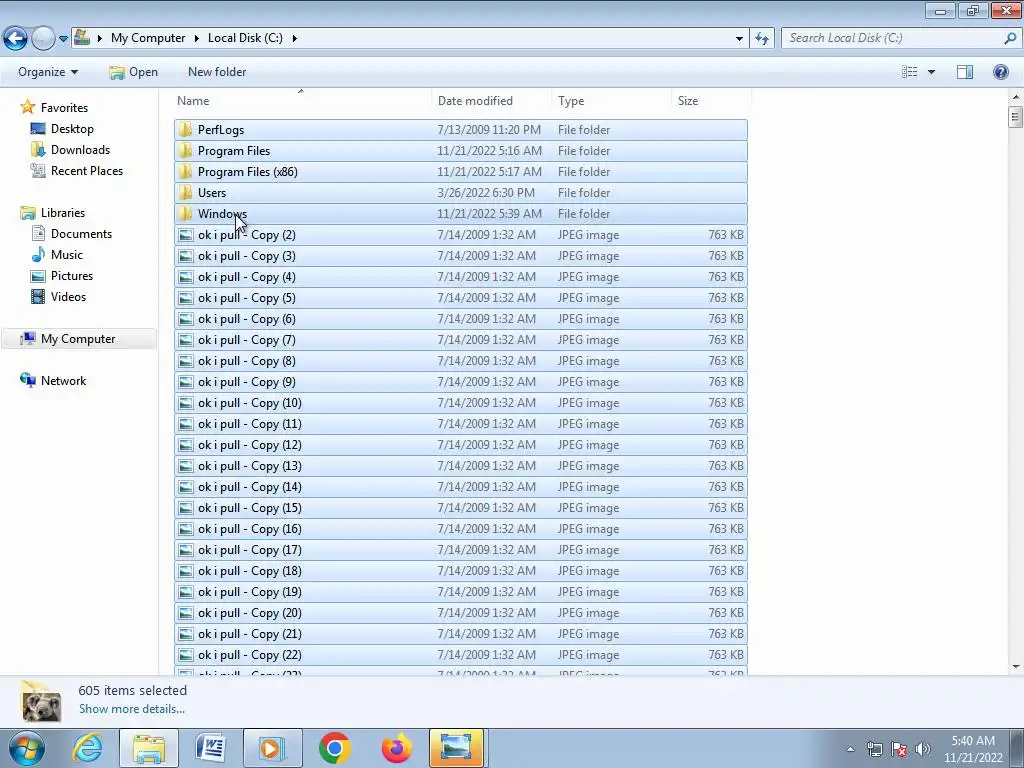Open the Videos library
The image size is (1024, 768).
tap(68, 296)
